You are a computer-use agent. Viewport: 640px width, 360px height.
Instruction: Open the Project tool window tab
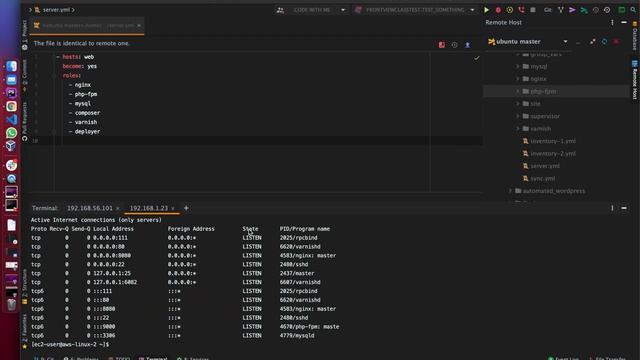click(24, 34)
